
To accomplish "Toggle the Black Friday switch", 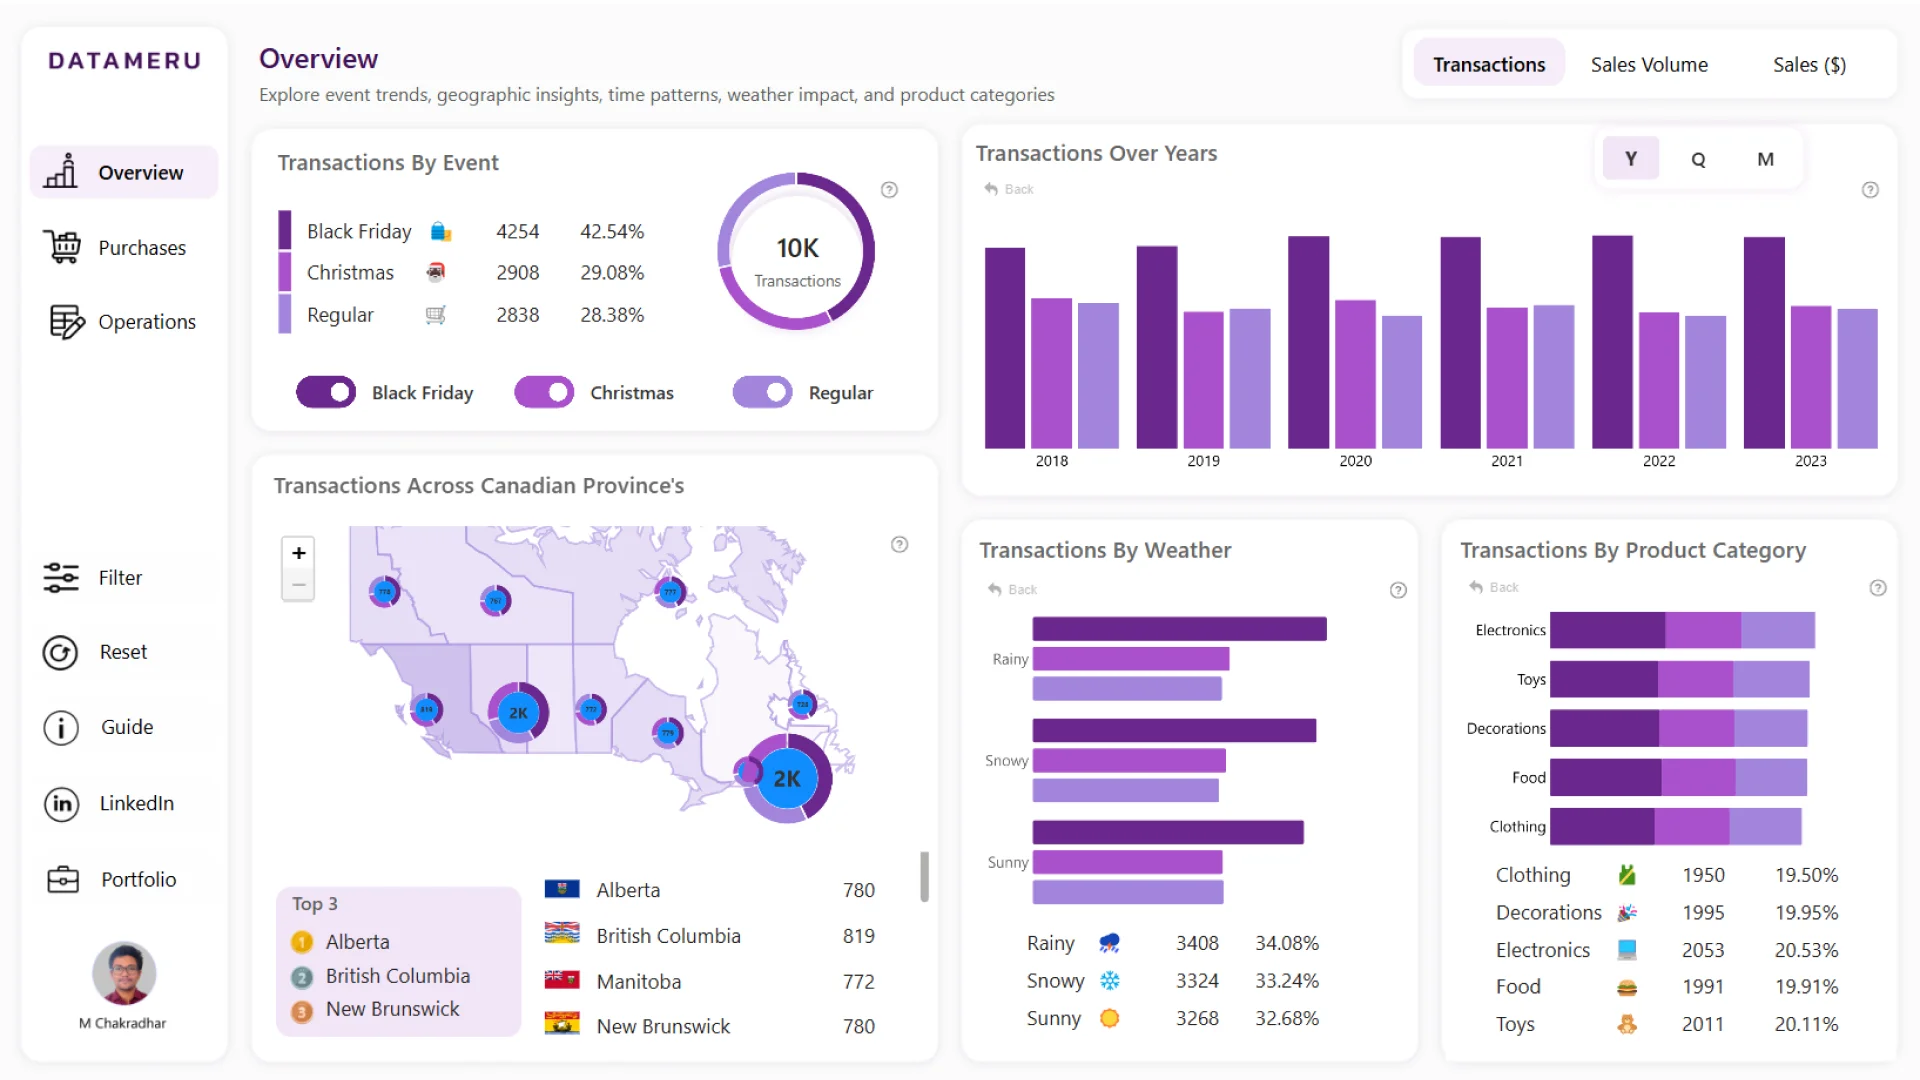I will pos(326,392).
